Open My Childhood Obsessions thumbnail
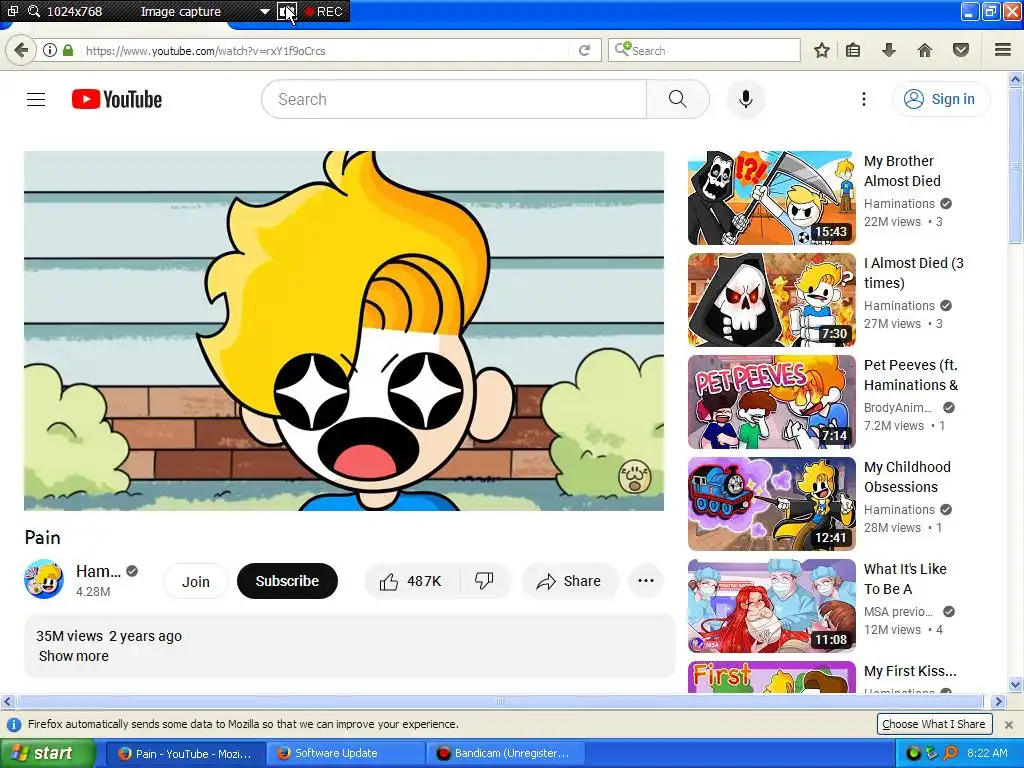This screenshot has width=1024, height=768. pyautogui.click(x=771, y=504)
